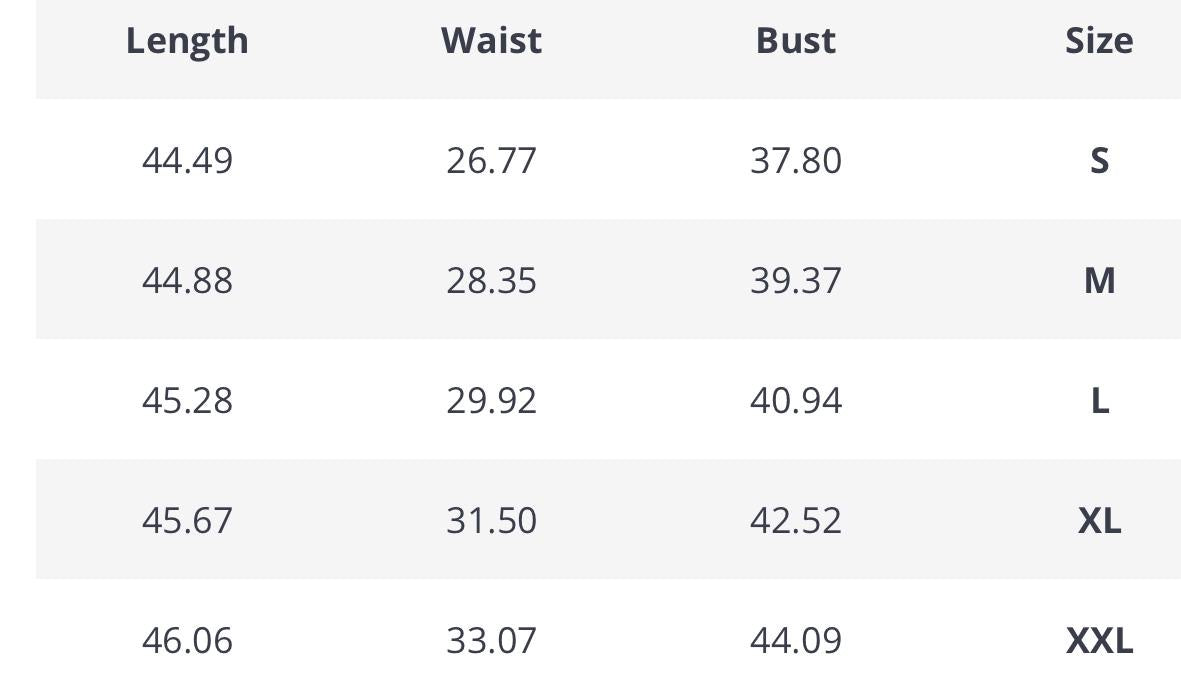Click the Bust column header
The height and width of the screenshot is (682, 1181).
795,41
